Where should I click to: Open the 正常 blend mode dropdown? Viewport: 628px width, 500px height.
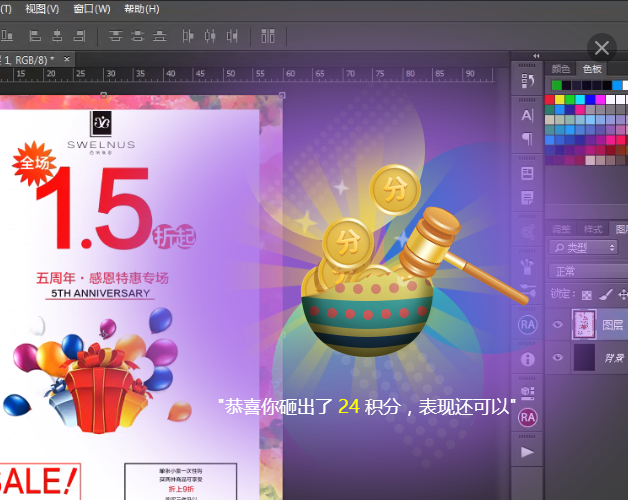pos(588,272)
